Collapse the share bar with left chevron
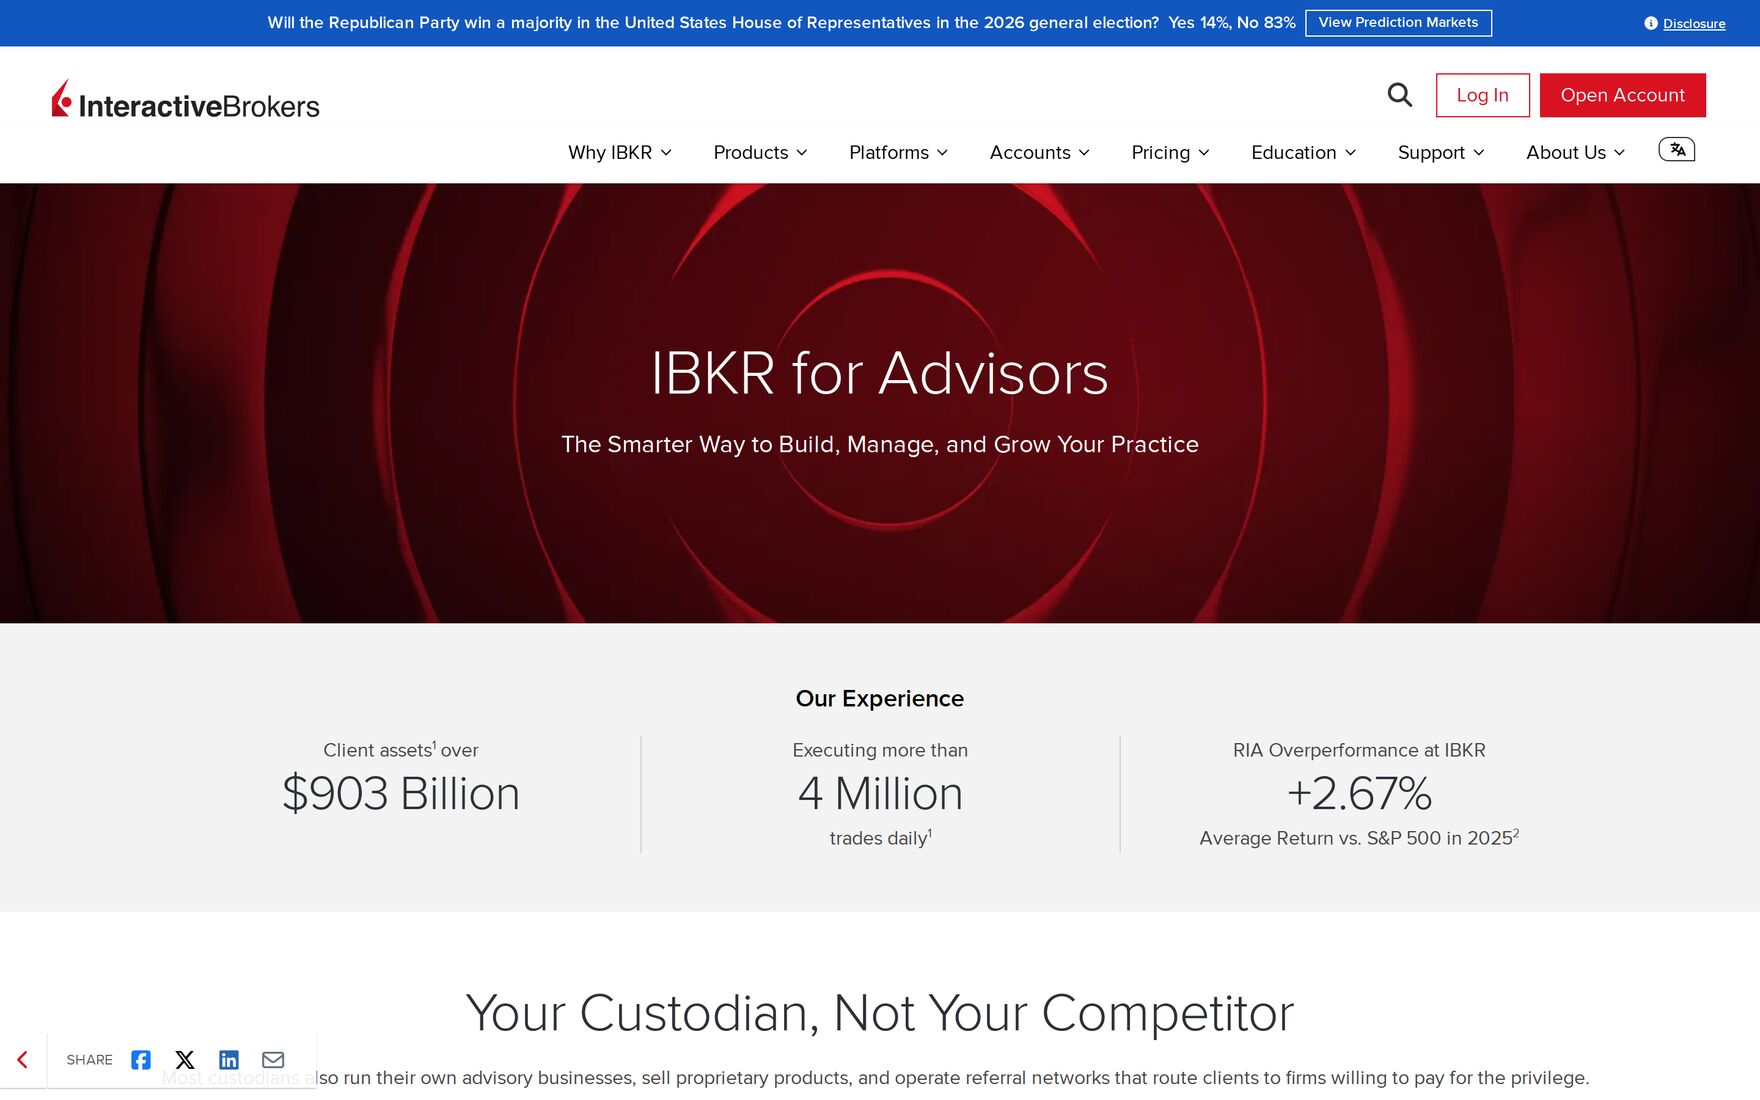Viewport: 1760px width, 1100px height. [x=22, y=1060]
